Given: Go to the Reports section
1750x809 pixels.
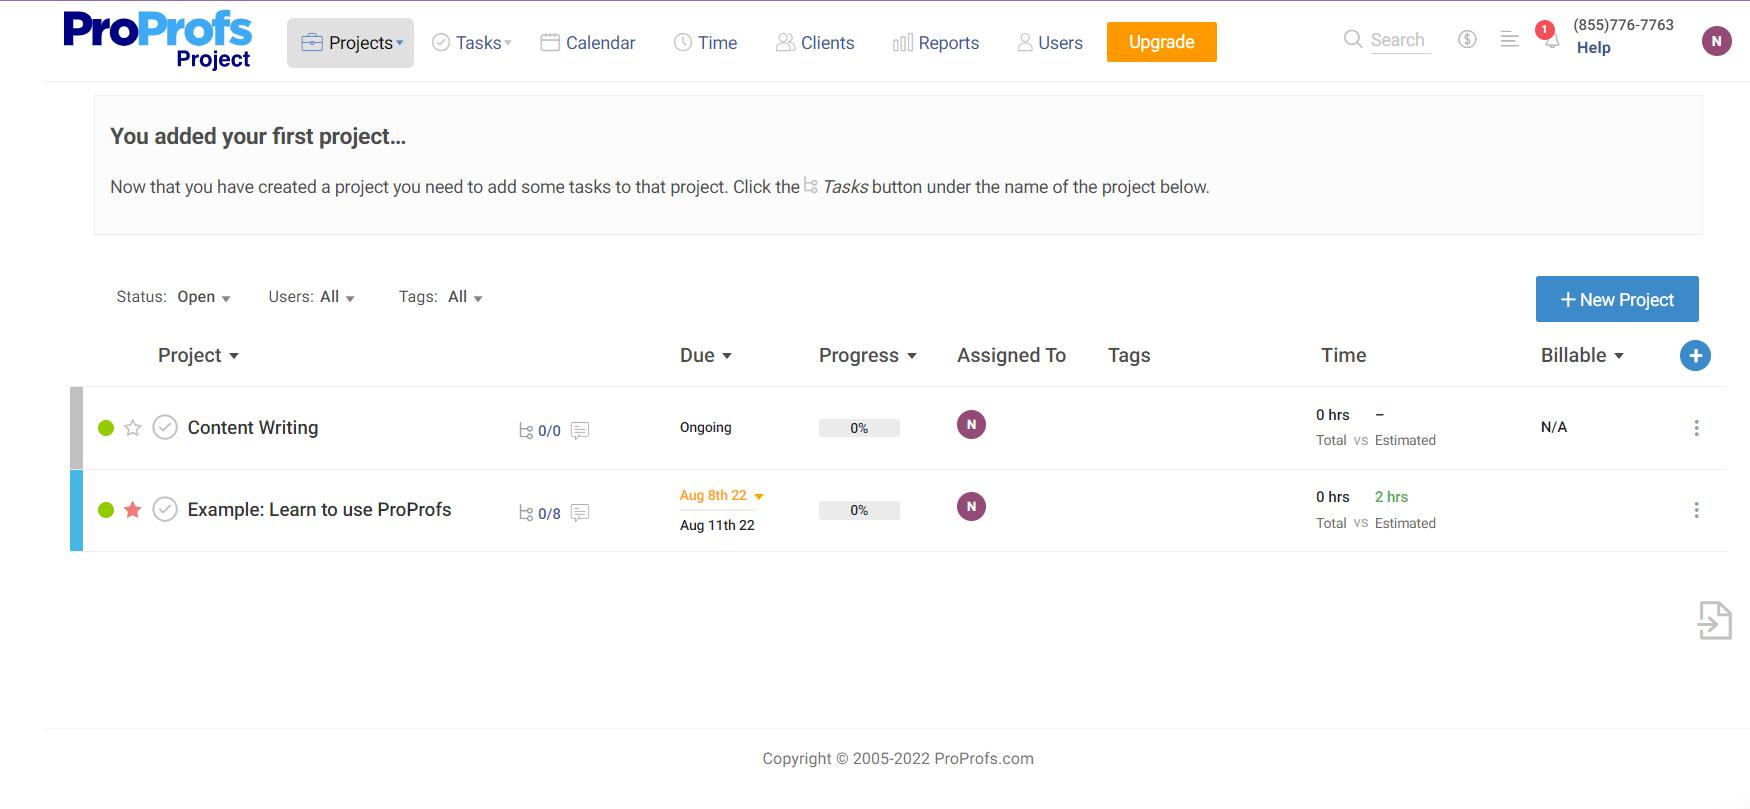Looking at the screenshot, I should (x=936, y=43).
